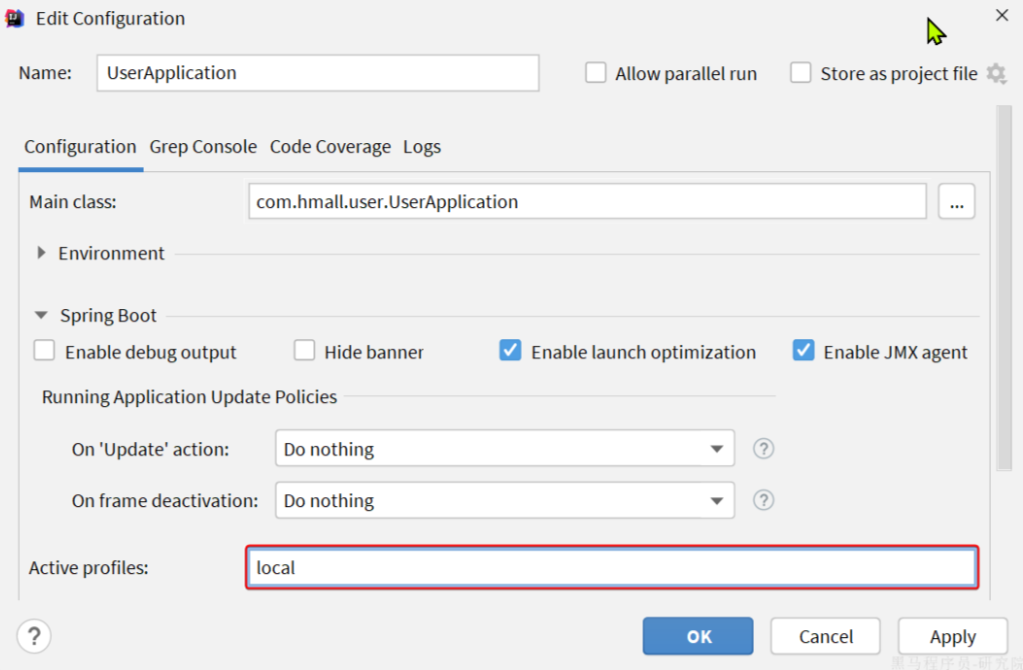The height and width of the screenshot is (670, 1023).
Task: Check the Store as project file option
Action: 800,73
